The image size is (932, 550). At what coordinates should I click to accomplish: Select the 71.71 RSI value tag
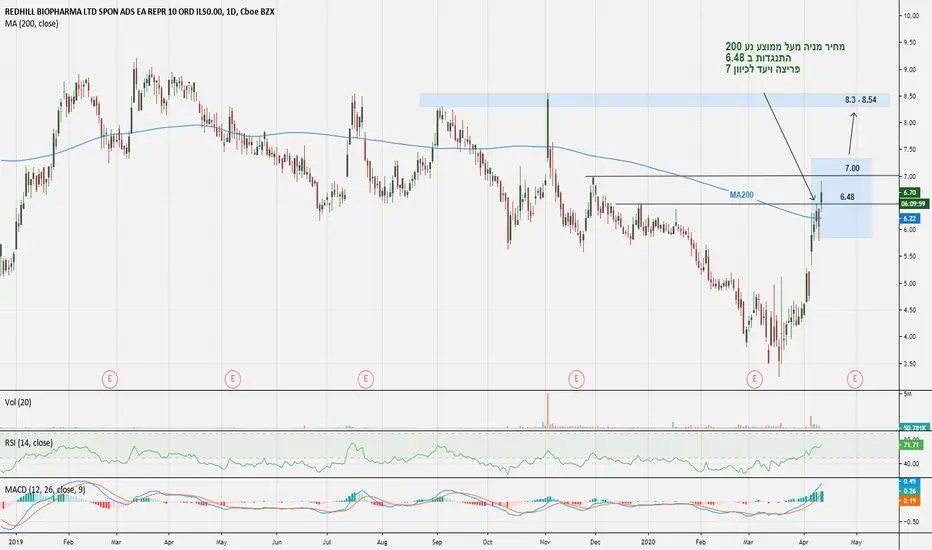911,444
